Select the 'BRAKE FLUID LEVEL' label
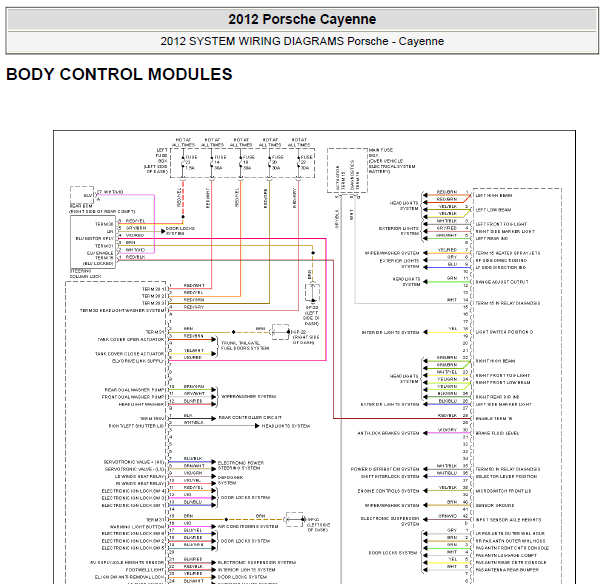The width and height of the screenshot is (602, 584). (497, 433)
